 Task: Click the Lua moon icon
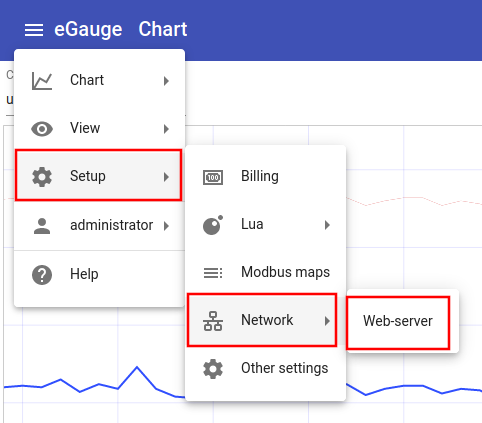213,225
